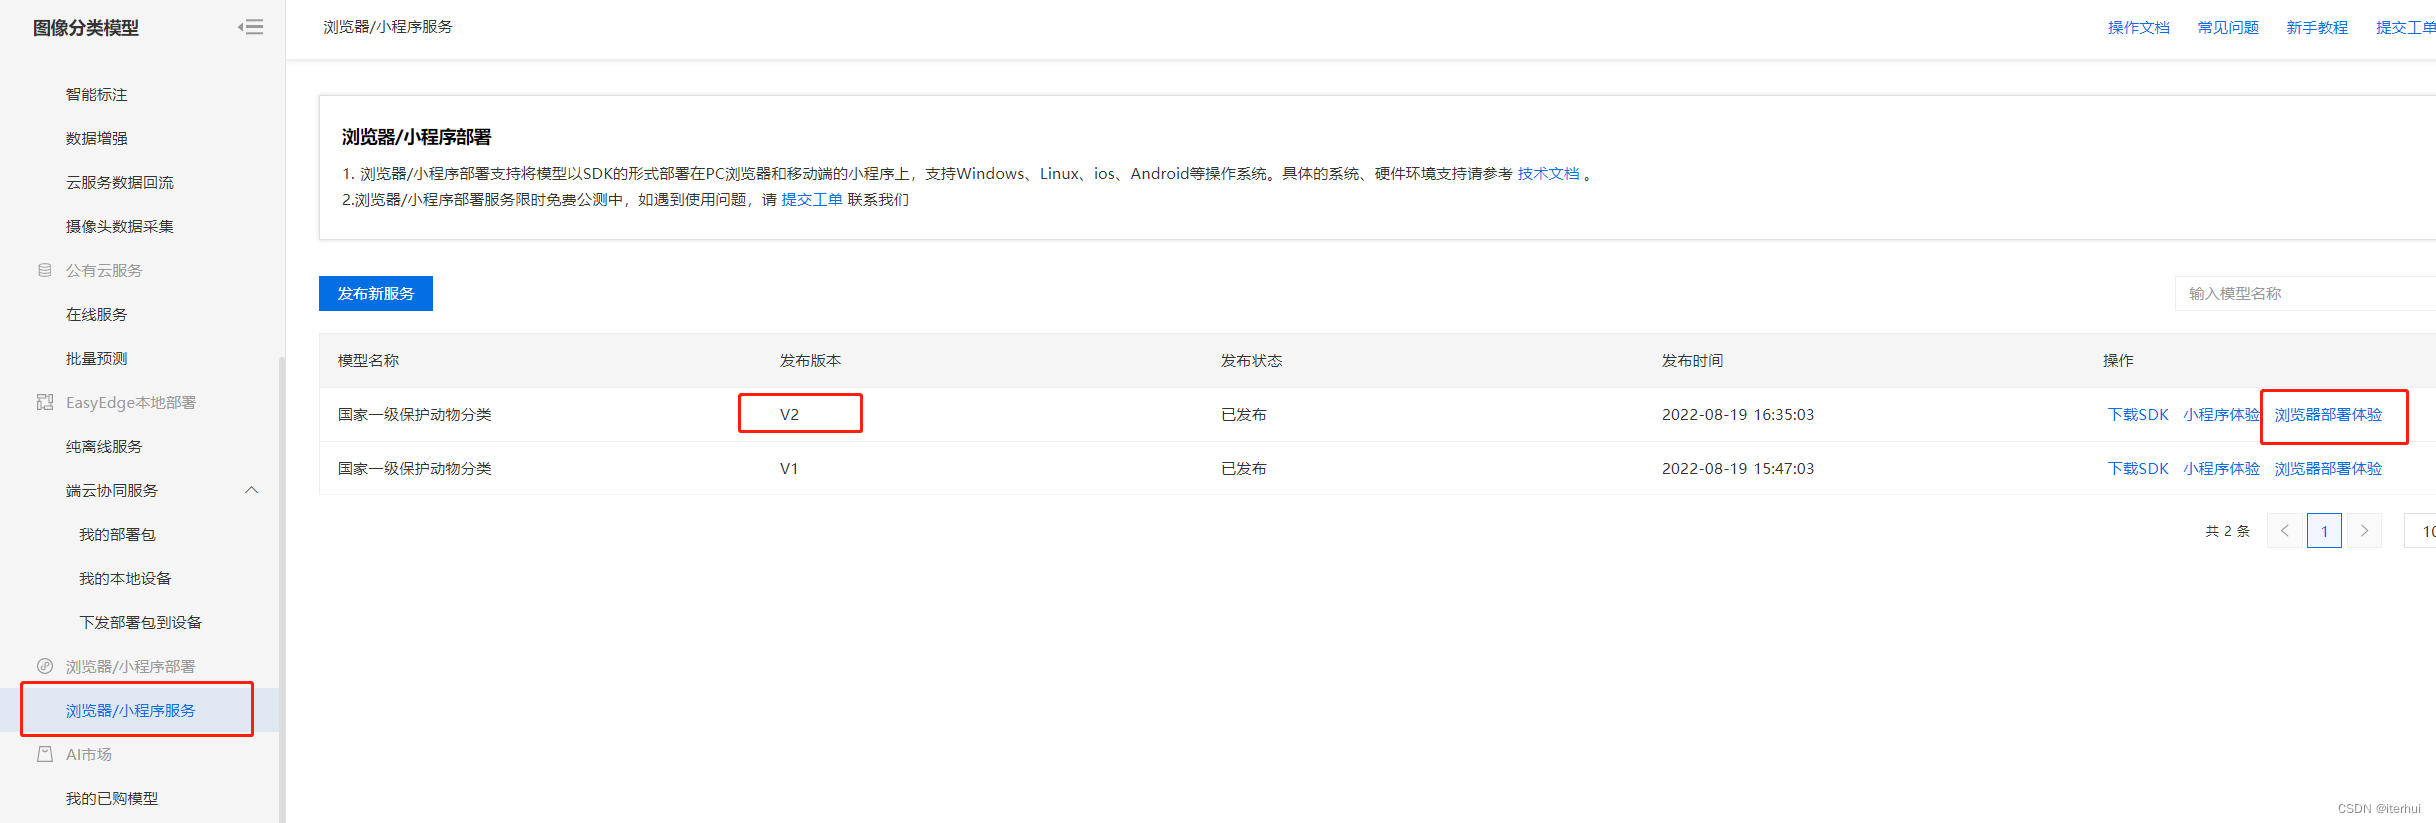The height and width of the screenshot is (823, 2436).
Task: Focus the 输入模型名称 search field
Action: click(x=2305, y=293)
